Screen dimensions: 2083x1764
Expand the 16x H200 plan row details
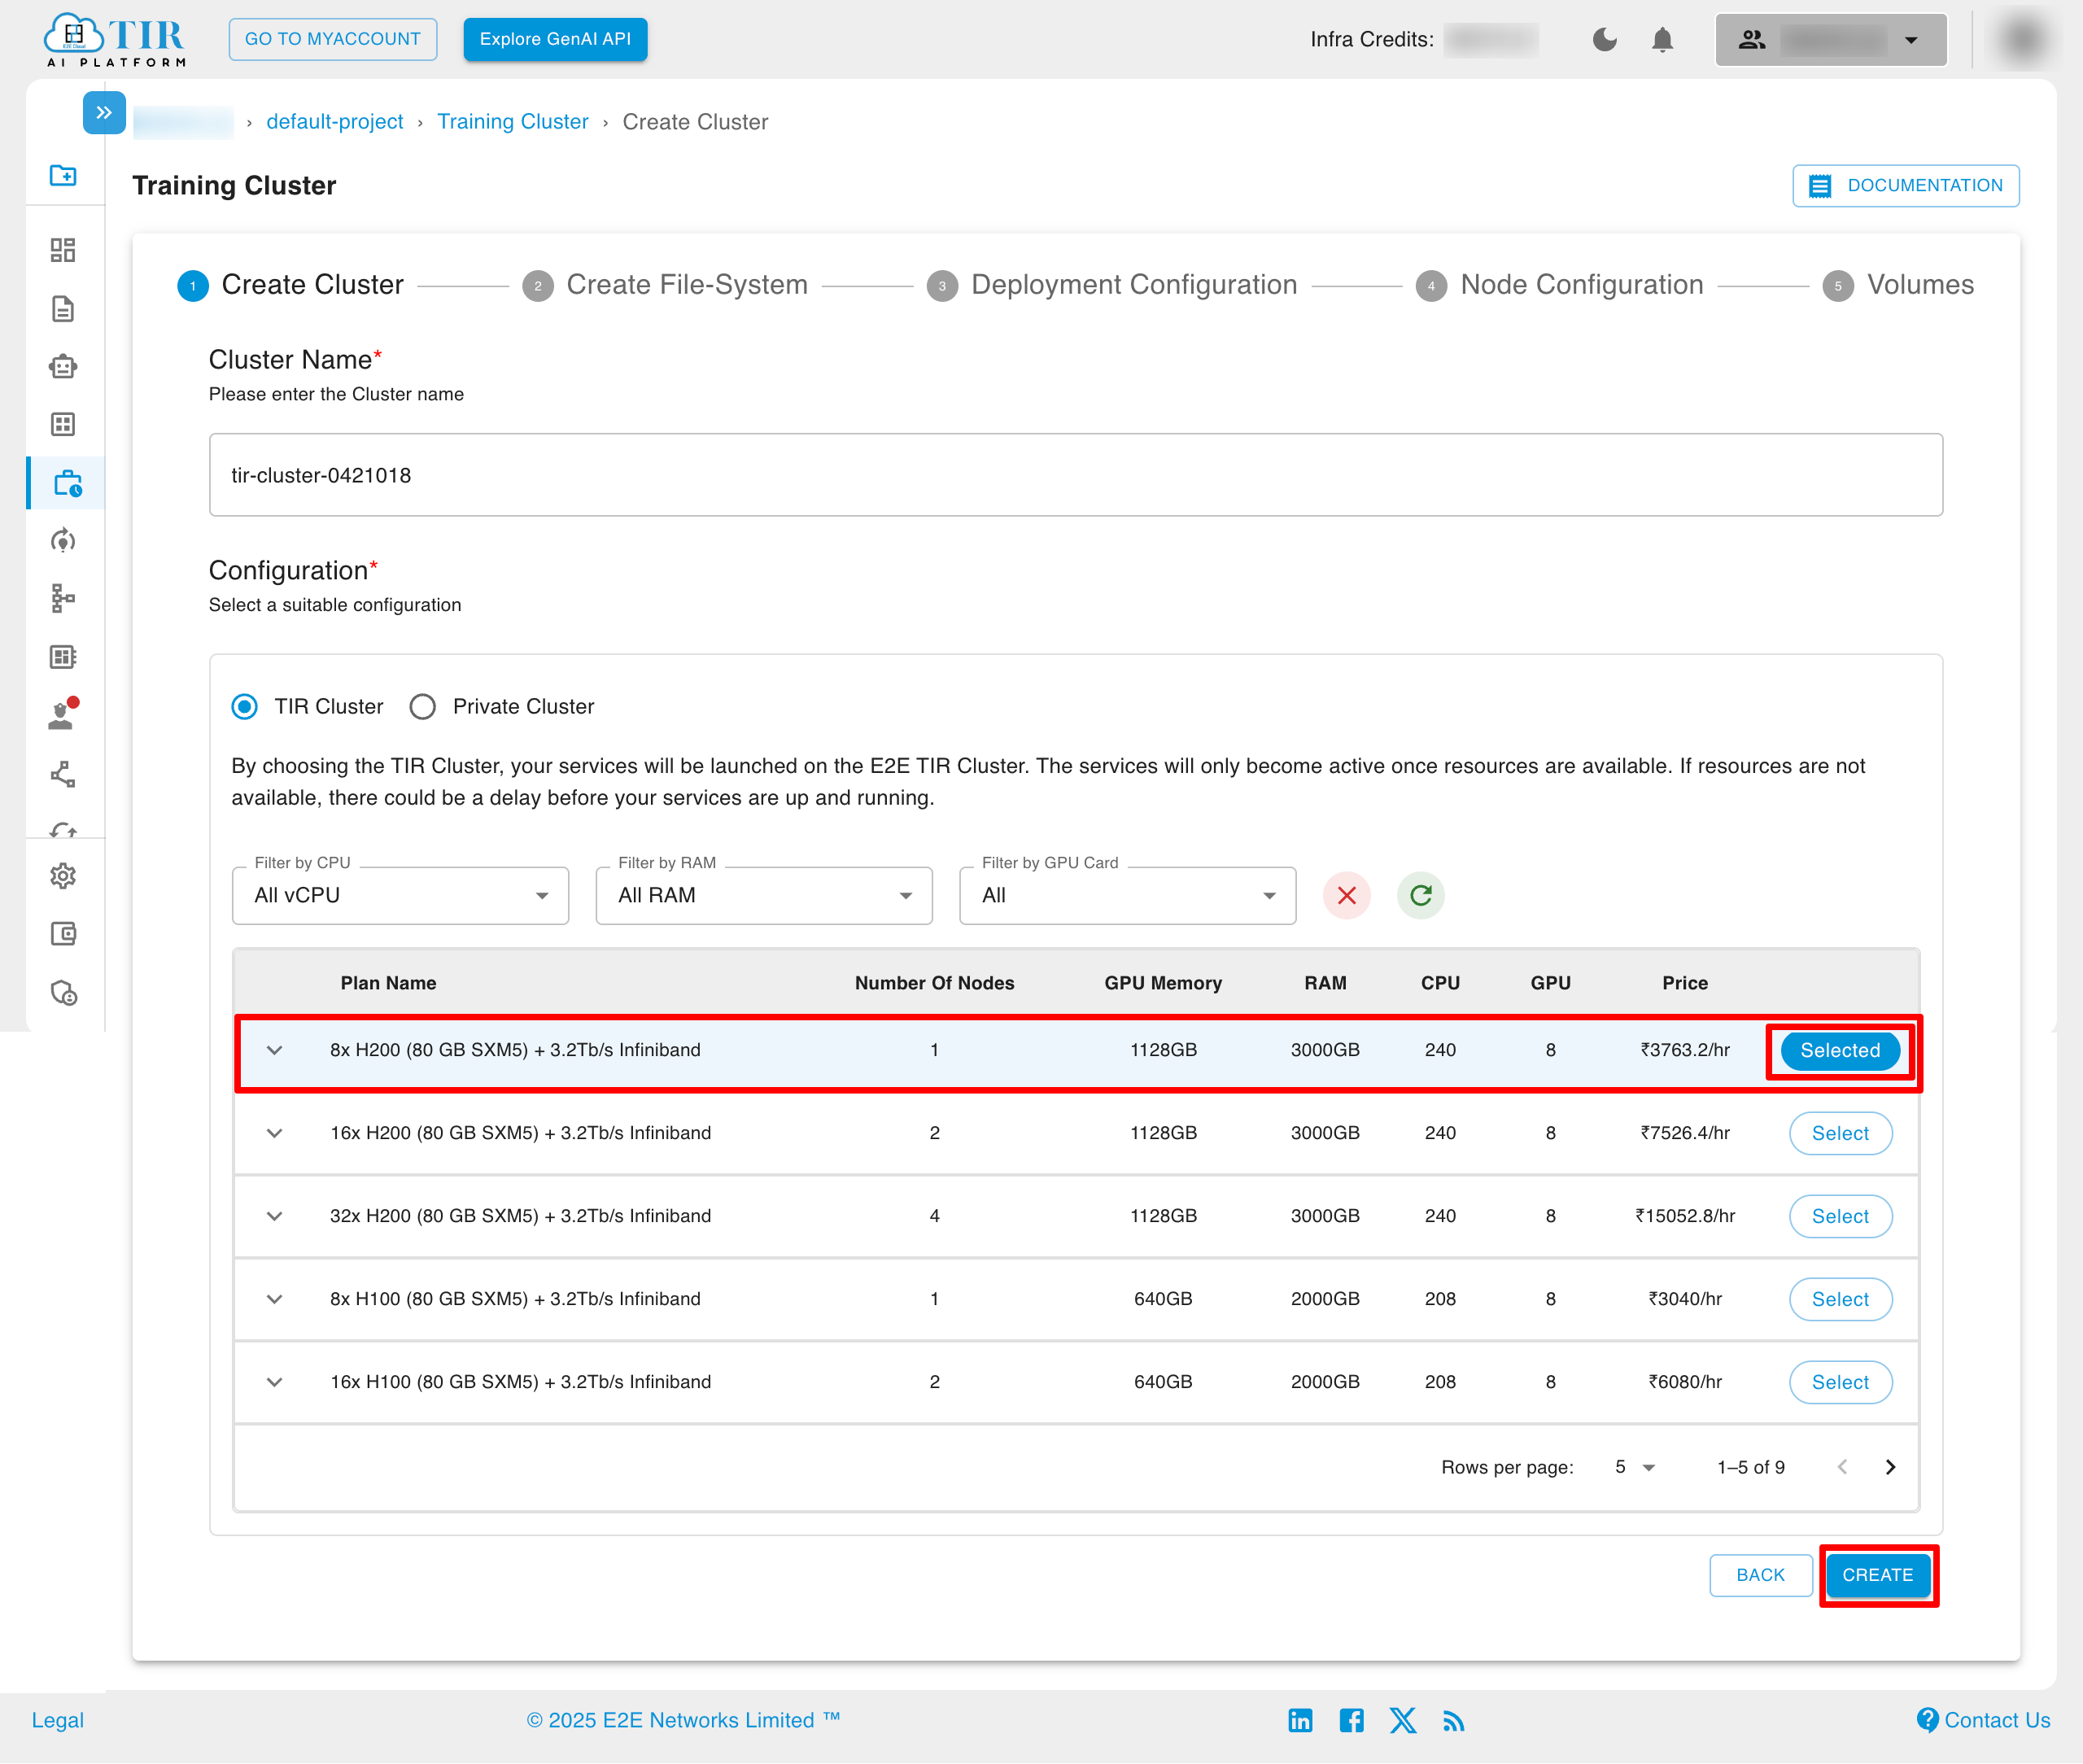click(275, 1133)
